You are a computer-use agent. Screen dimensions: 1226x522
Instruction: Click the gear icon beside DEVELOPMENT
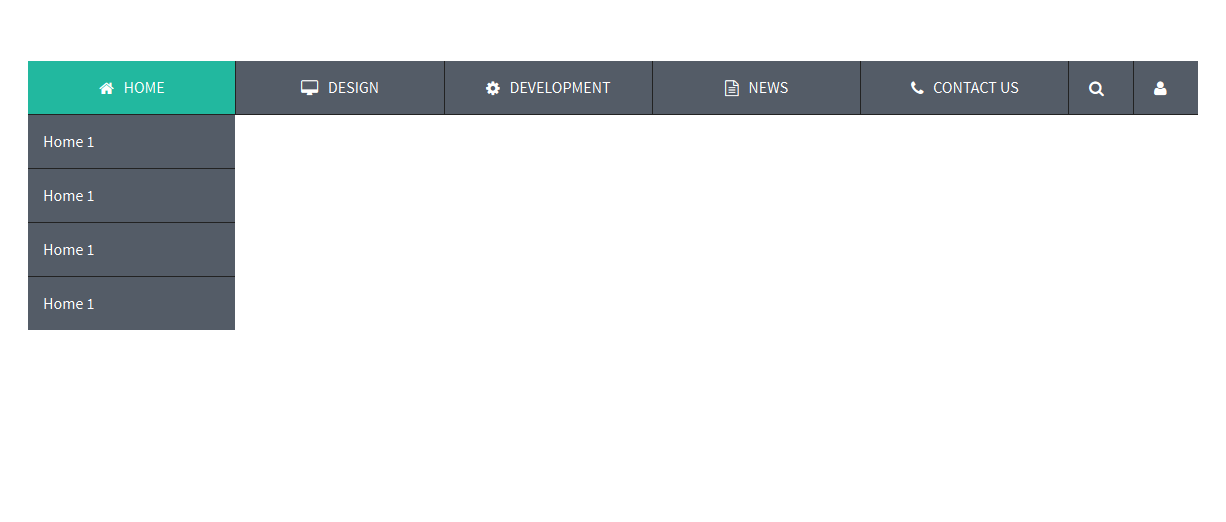[493, 88]
